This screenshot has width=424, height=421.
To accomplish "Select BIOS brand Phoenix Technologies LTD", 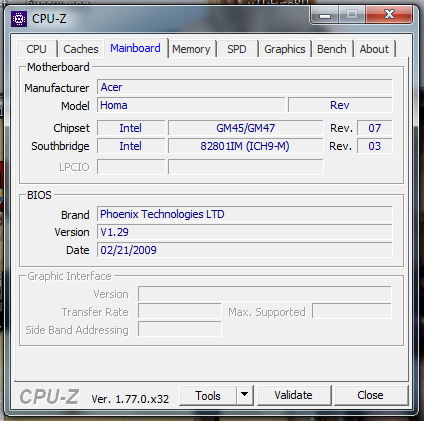I will point(245,214).
